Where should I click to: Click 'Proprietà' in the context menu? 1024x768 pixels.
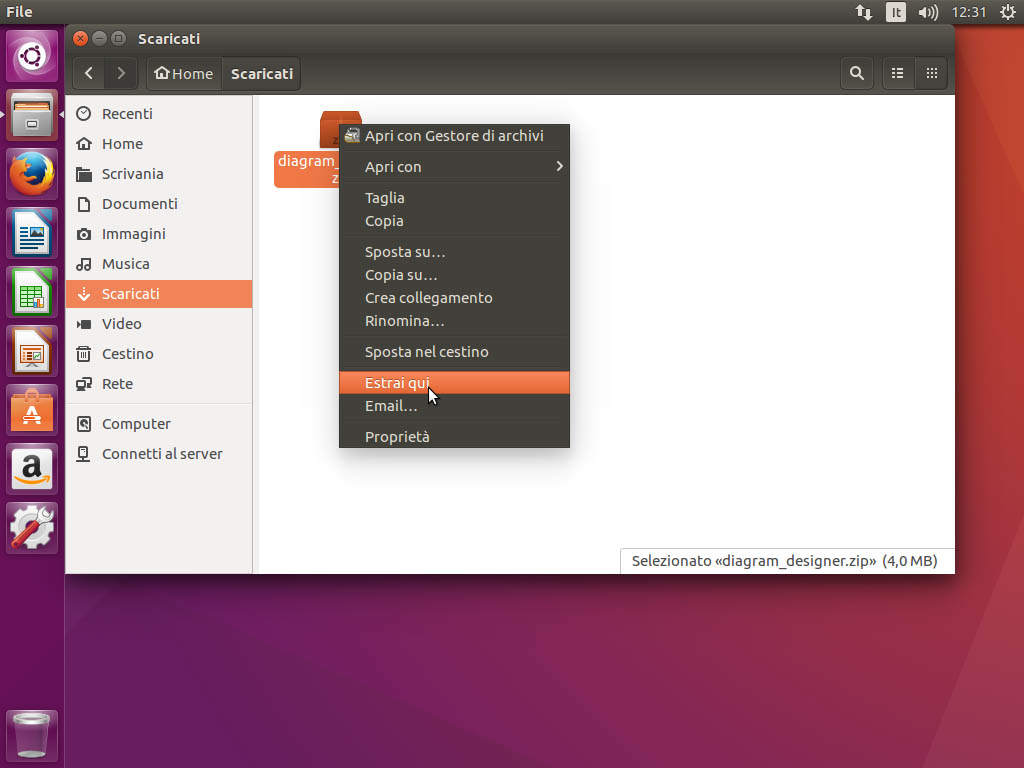pos(397,437)
